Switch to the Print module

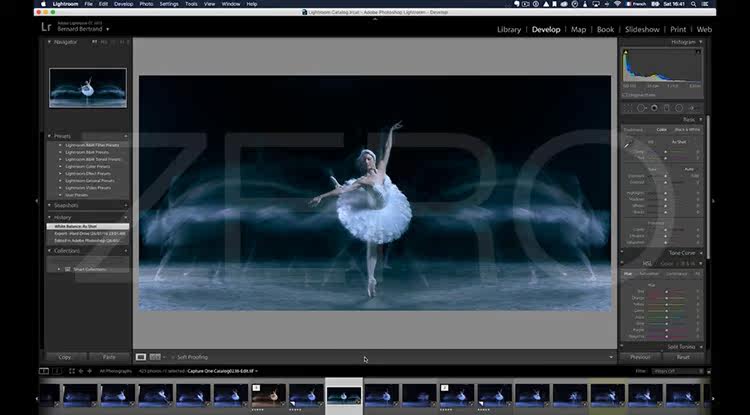coord(678,29)
